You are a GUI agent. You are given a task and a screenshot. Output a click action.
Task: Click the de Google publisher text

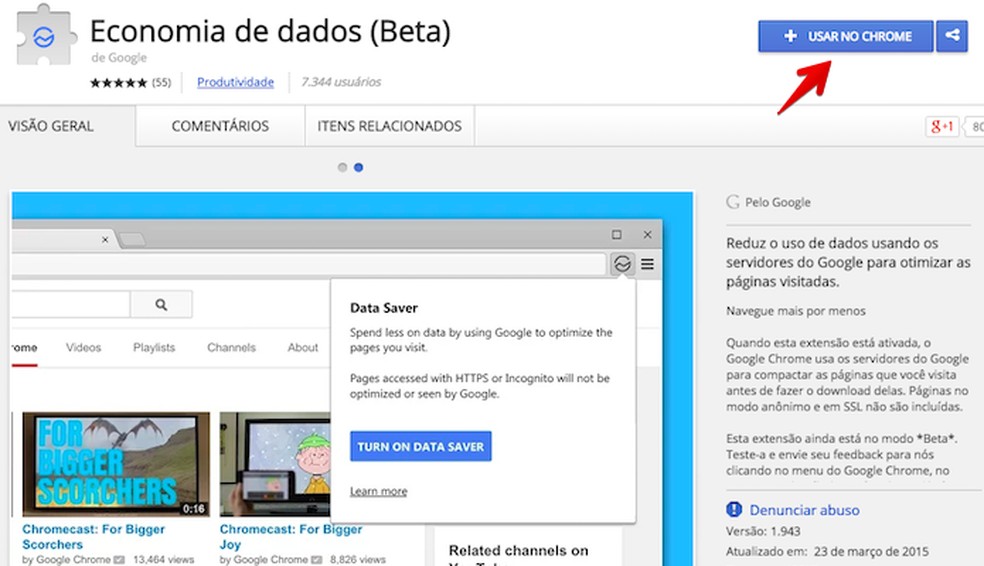119,58
